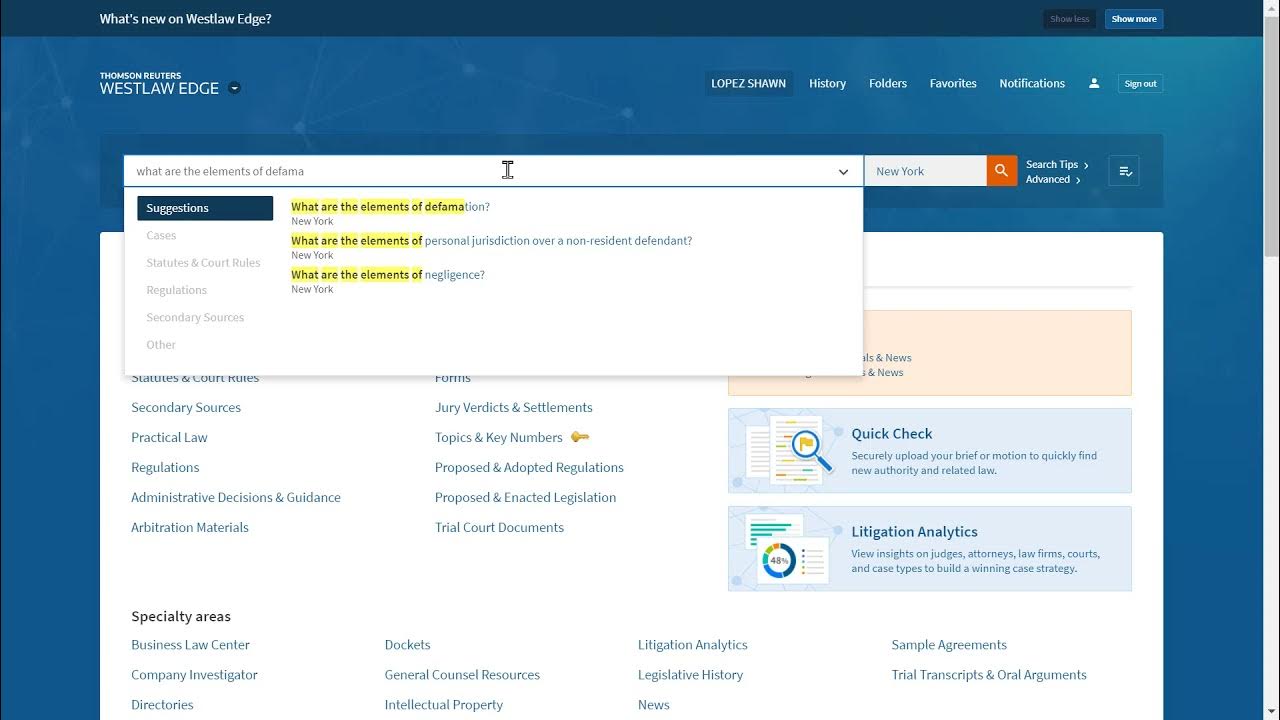Open Litigation Analytics specialty area link

coord(693,645)
